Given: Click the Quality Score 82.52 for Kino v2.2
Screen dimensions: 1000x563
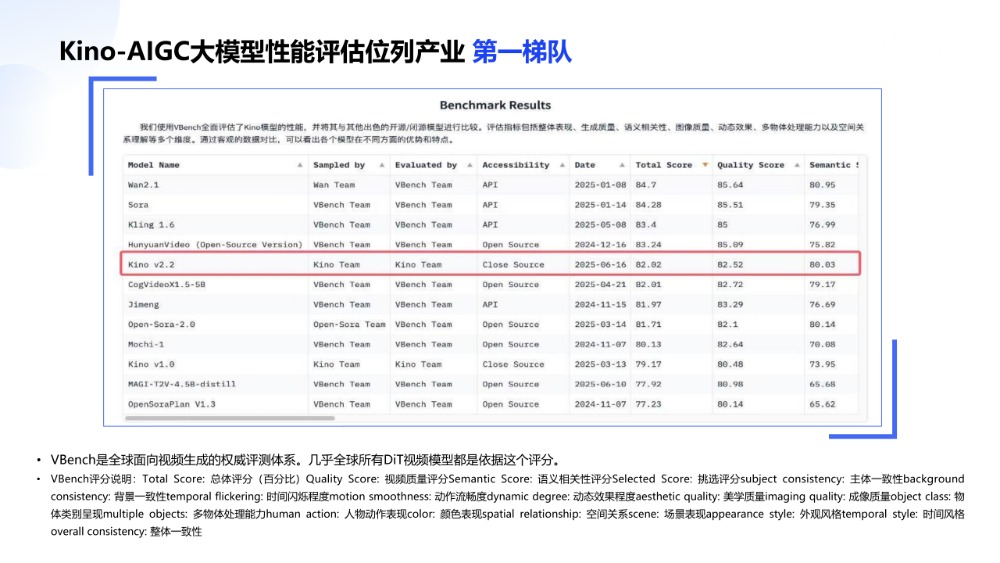Looking at the screenshot, I should point(730,265).
